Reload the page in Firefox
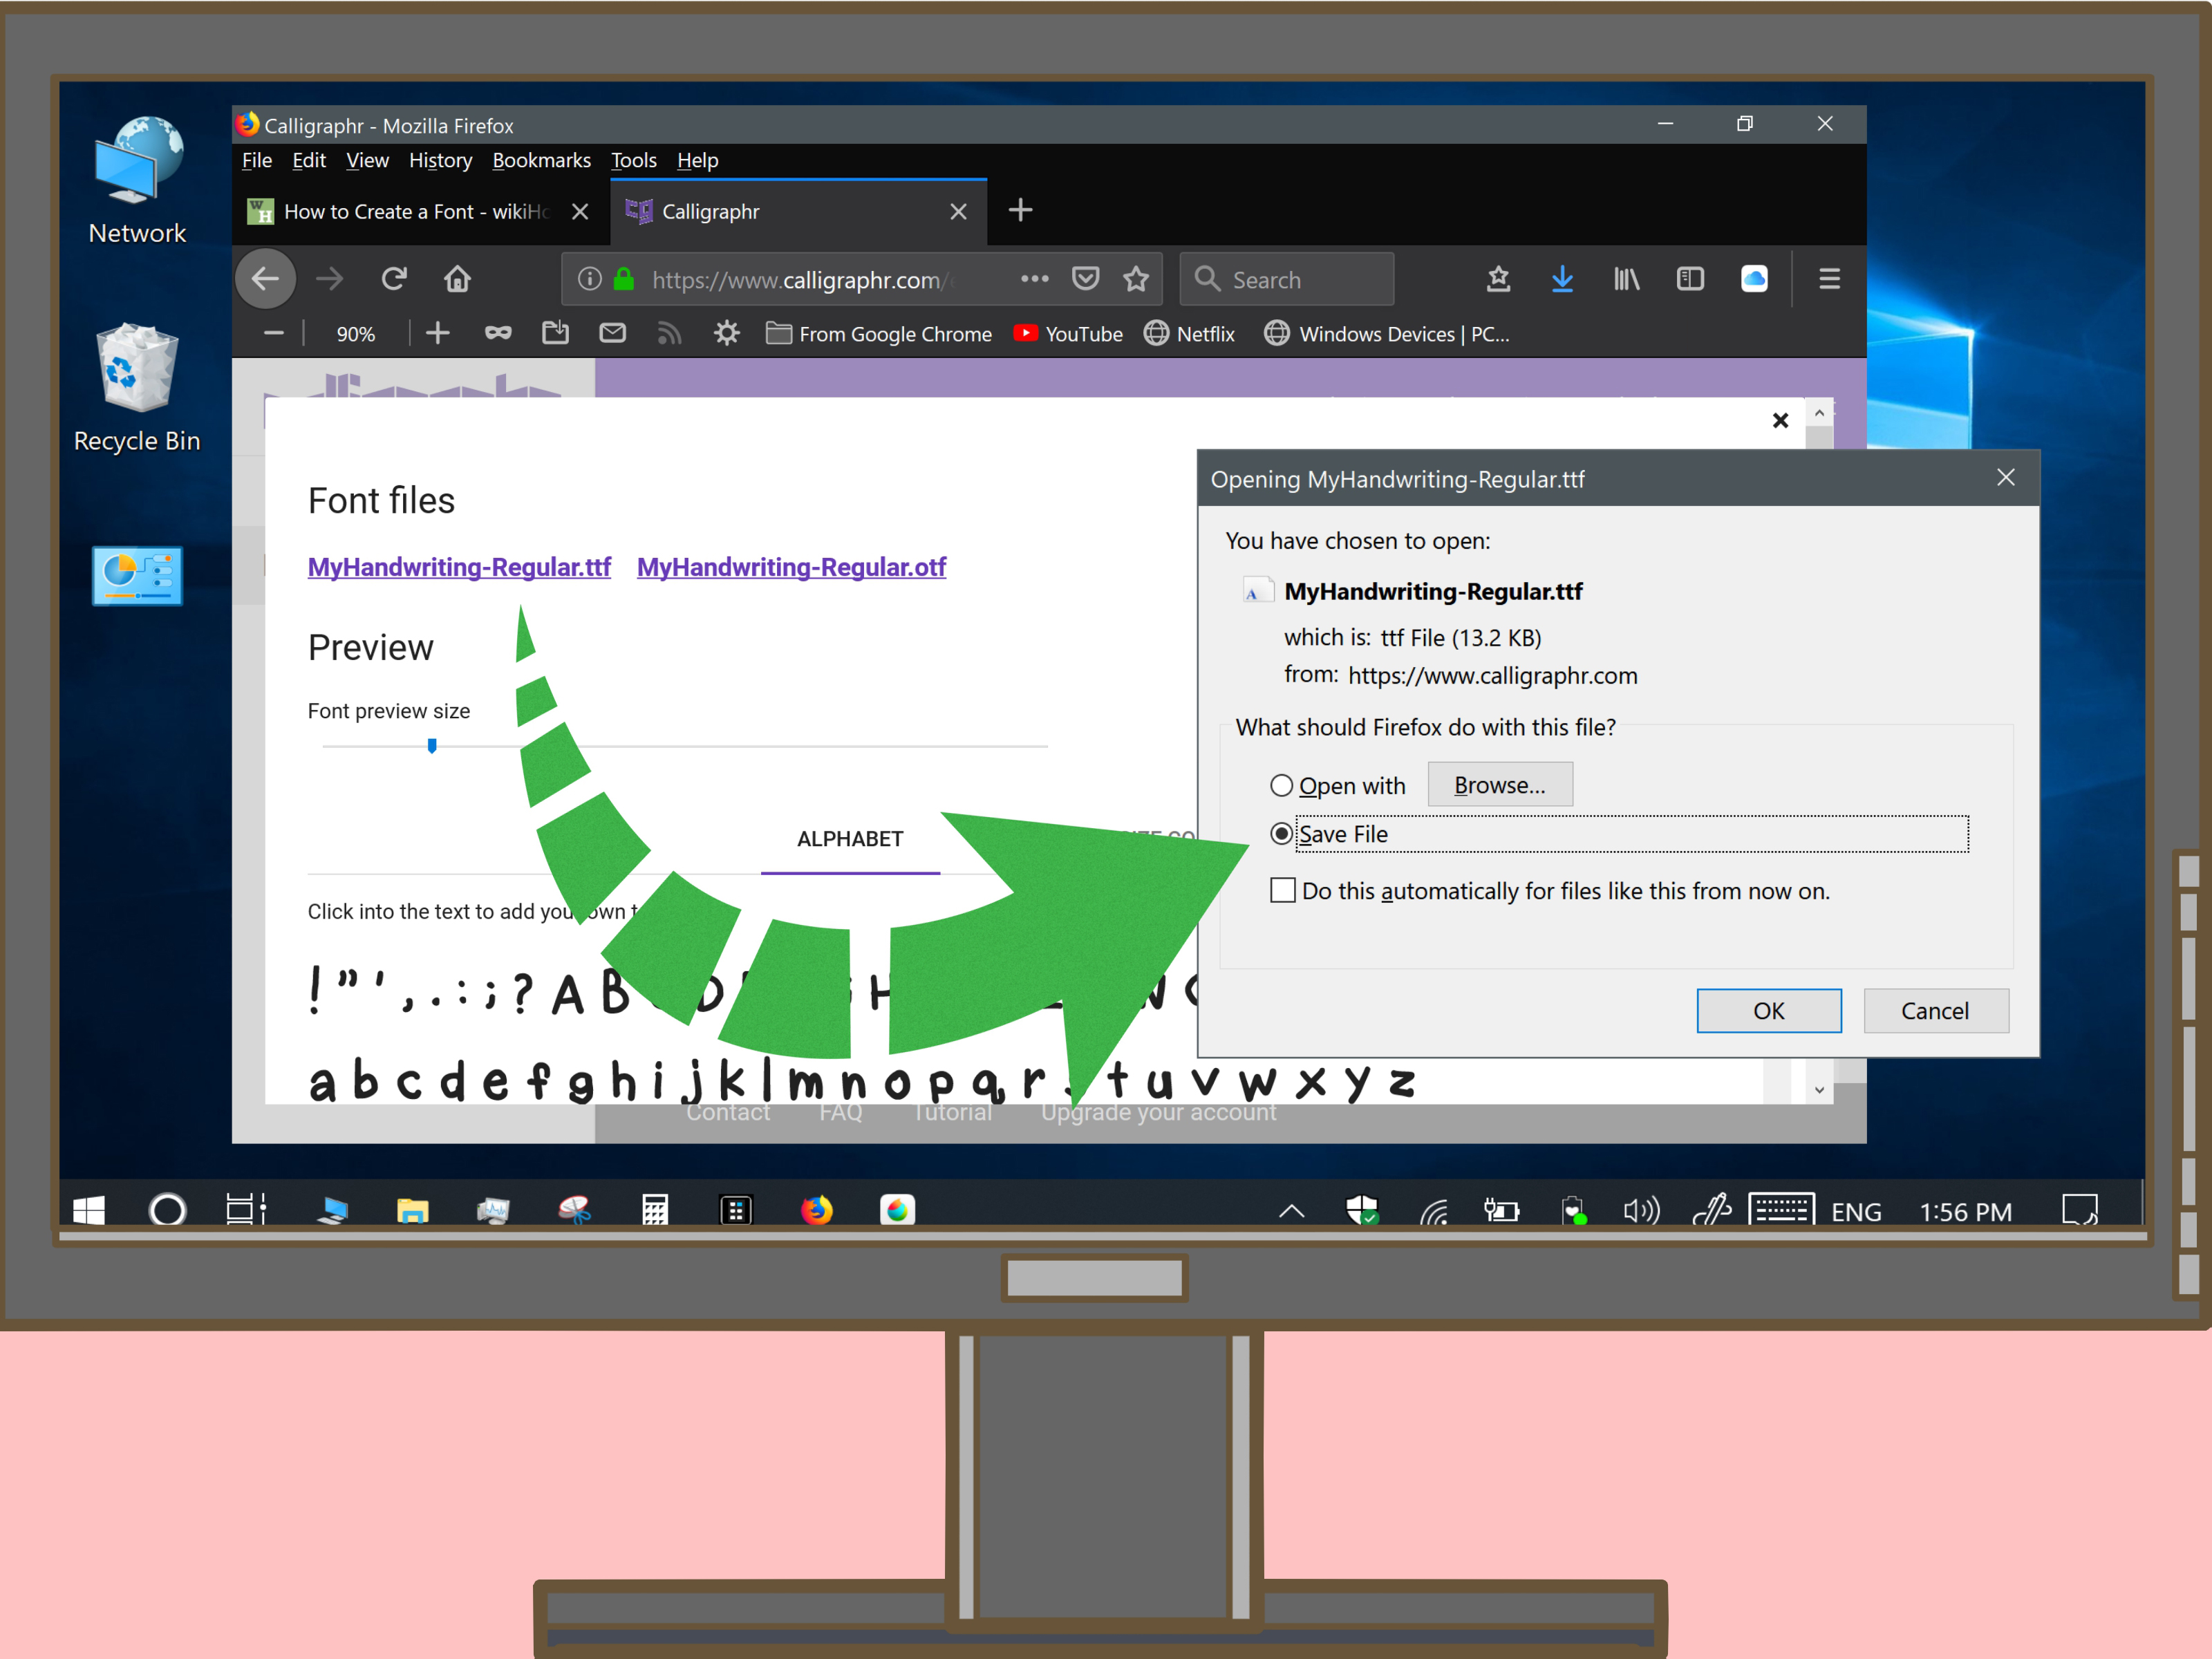 [x=394, y=279]
